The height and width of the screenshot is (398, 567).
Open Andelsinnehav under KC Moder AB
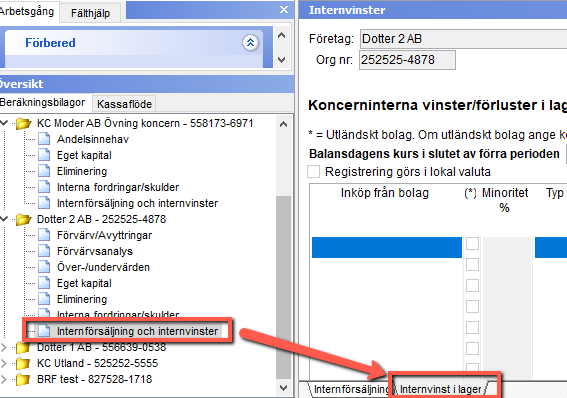click(93, 139)
